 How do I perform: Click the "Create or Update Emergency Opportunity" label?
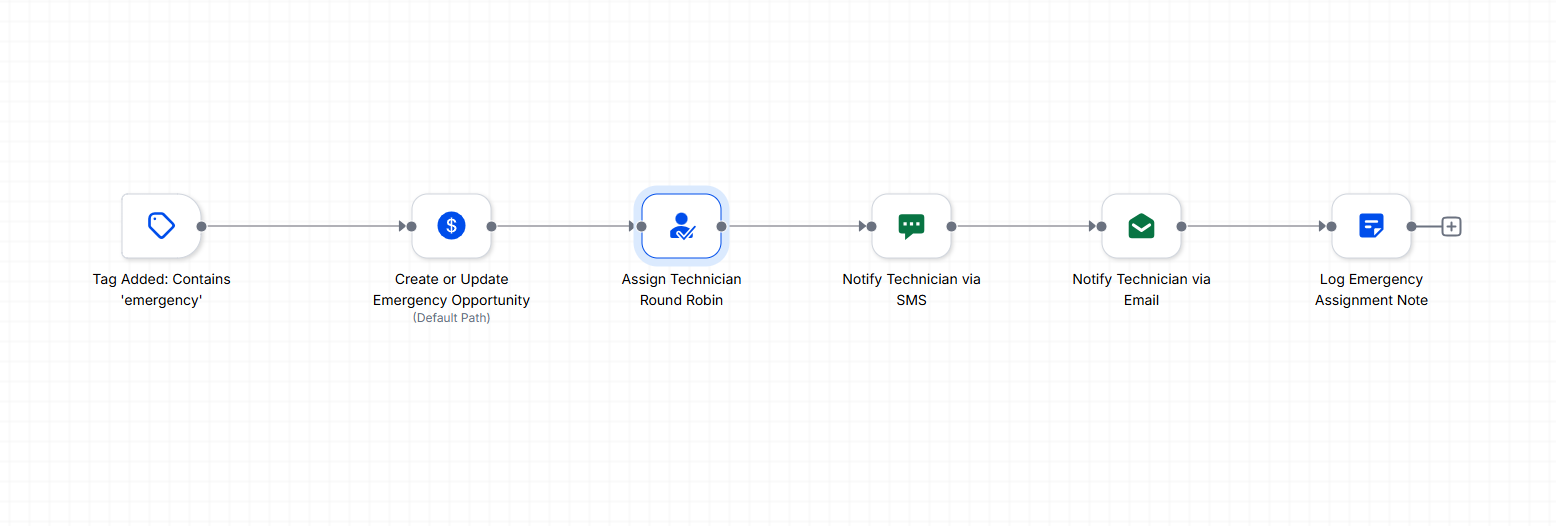[451, 289]
